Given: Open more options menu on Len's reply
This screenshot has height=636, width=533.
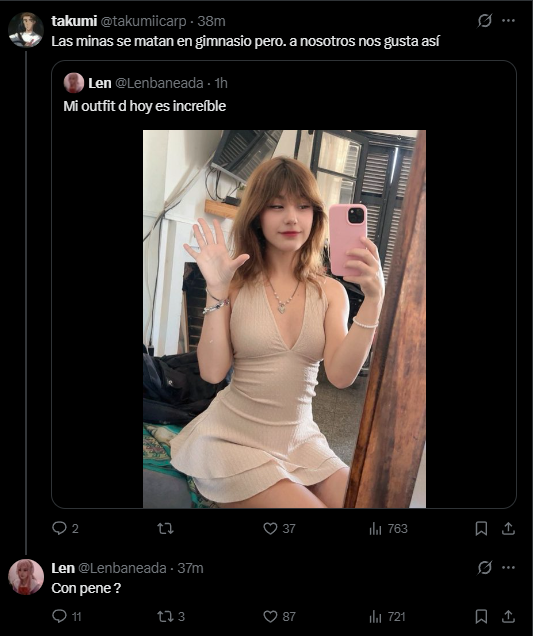Looking at the screenshot, I should pyautogui.click(x=508, y=567).
